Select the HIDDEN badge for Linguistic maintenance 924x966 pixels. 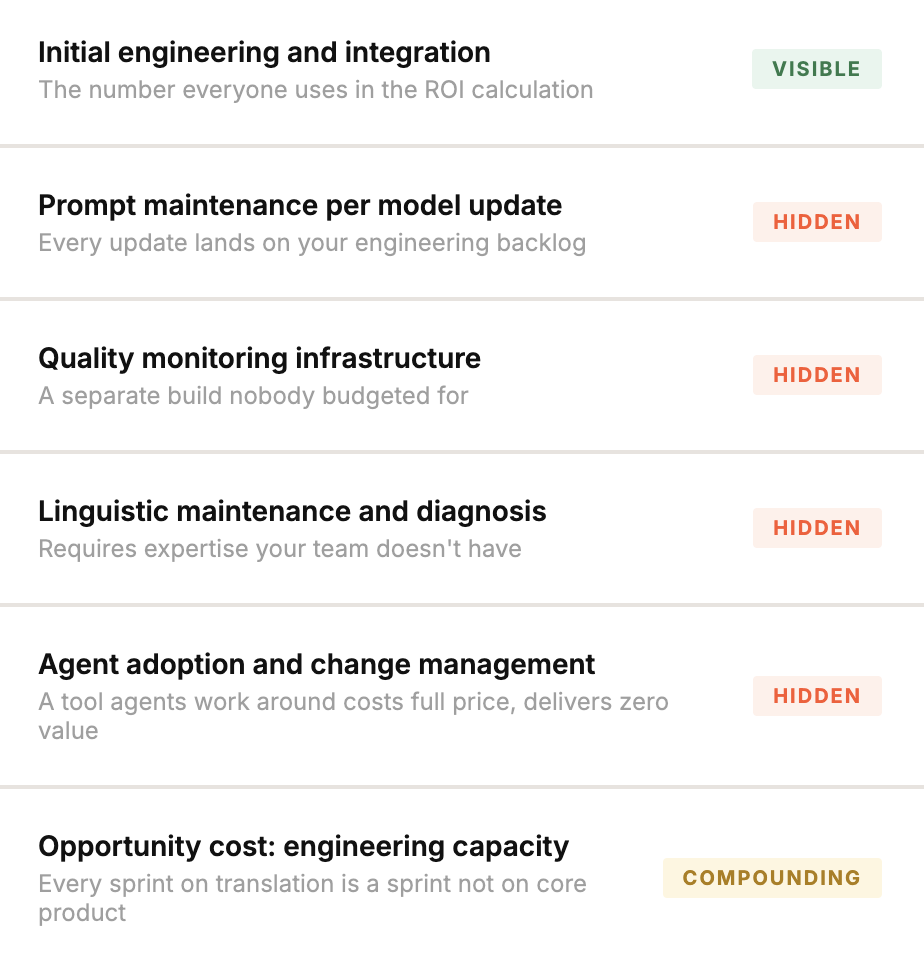[816, 528]
